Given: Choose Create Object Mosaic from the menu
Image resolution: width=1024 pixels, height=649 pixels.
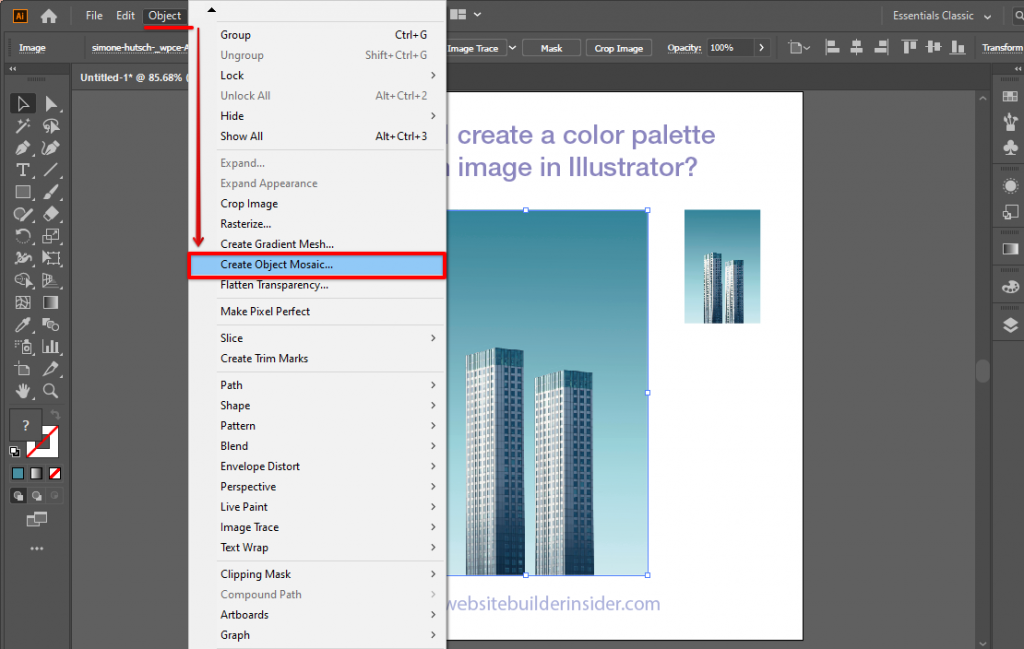Looking at the screenshot, I should click(277, 265).
